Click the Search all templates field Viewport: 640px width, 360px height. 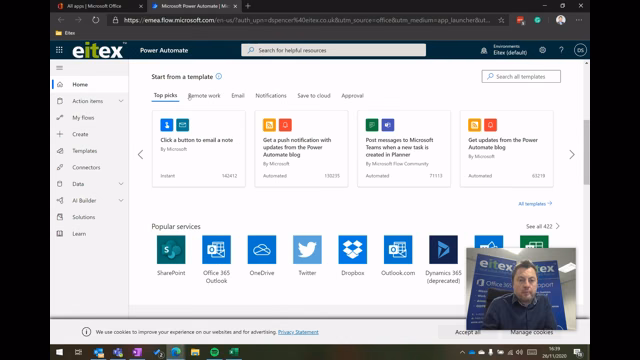pyautogui.click(x=521, y=76)
